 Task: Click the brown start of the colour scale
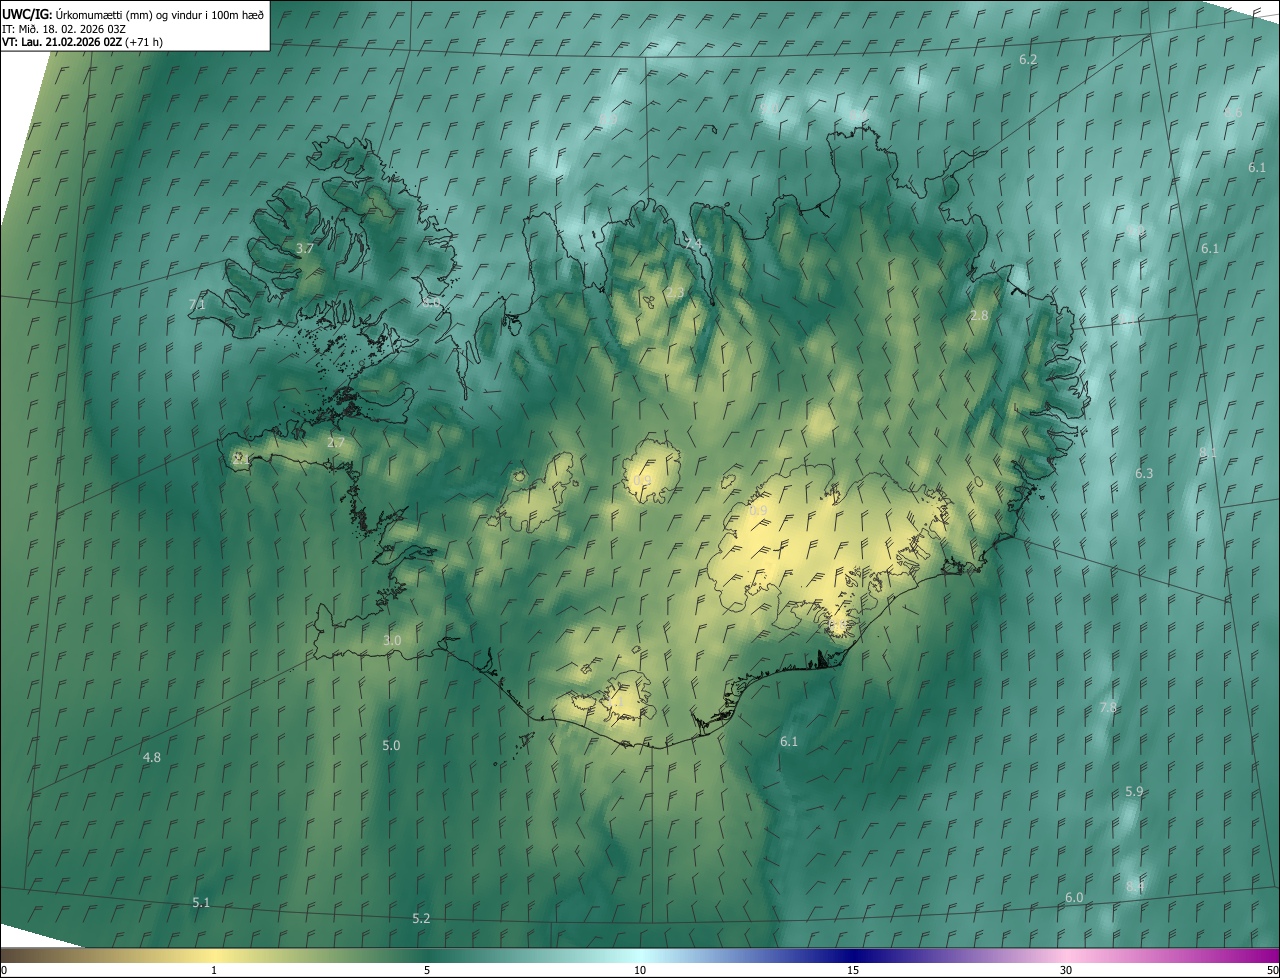click(20, 955)
